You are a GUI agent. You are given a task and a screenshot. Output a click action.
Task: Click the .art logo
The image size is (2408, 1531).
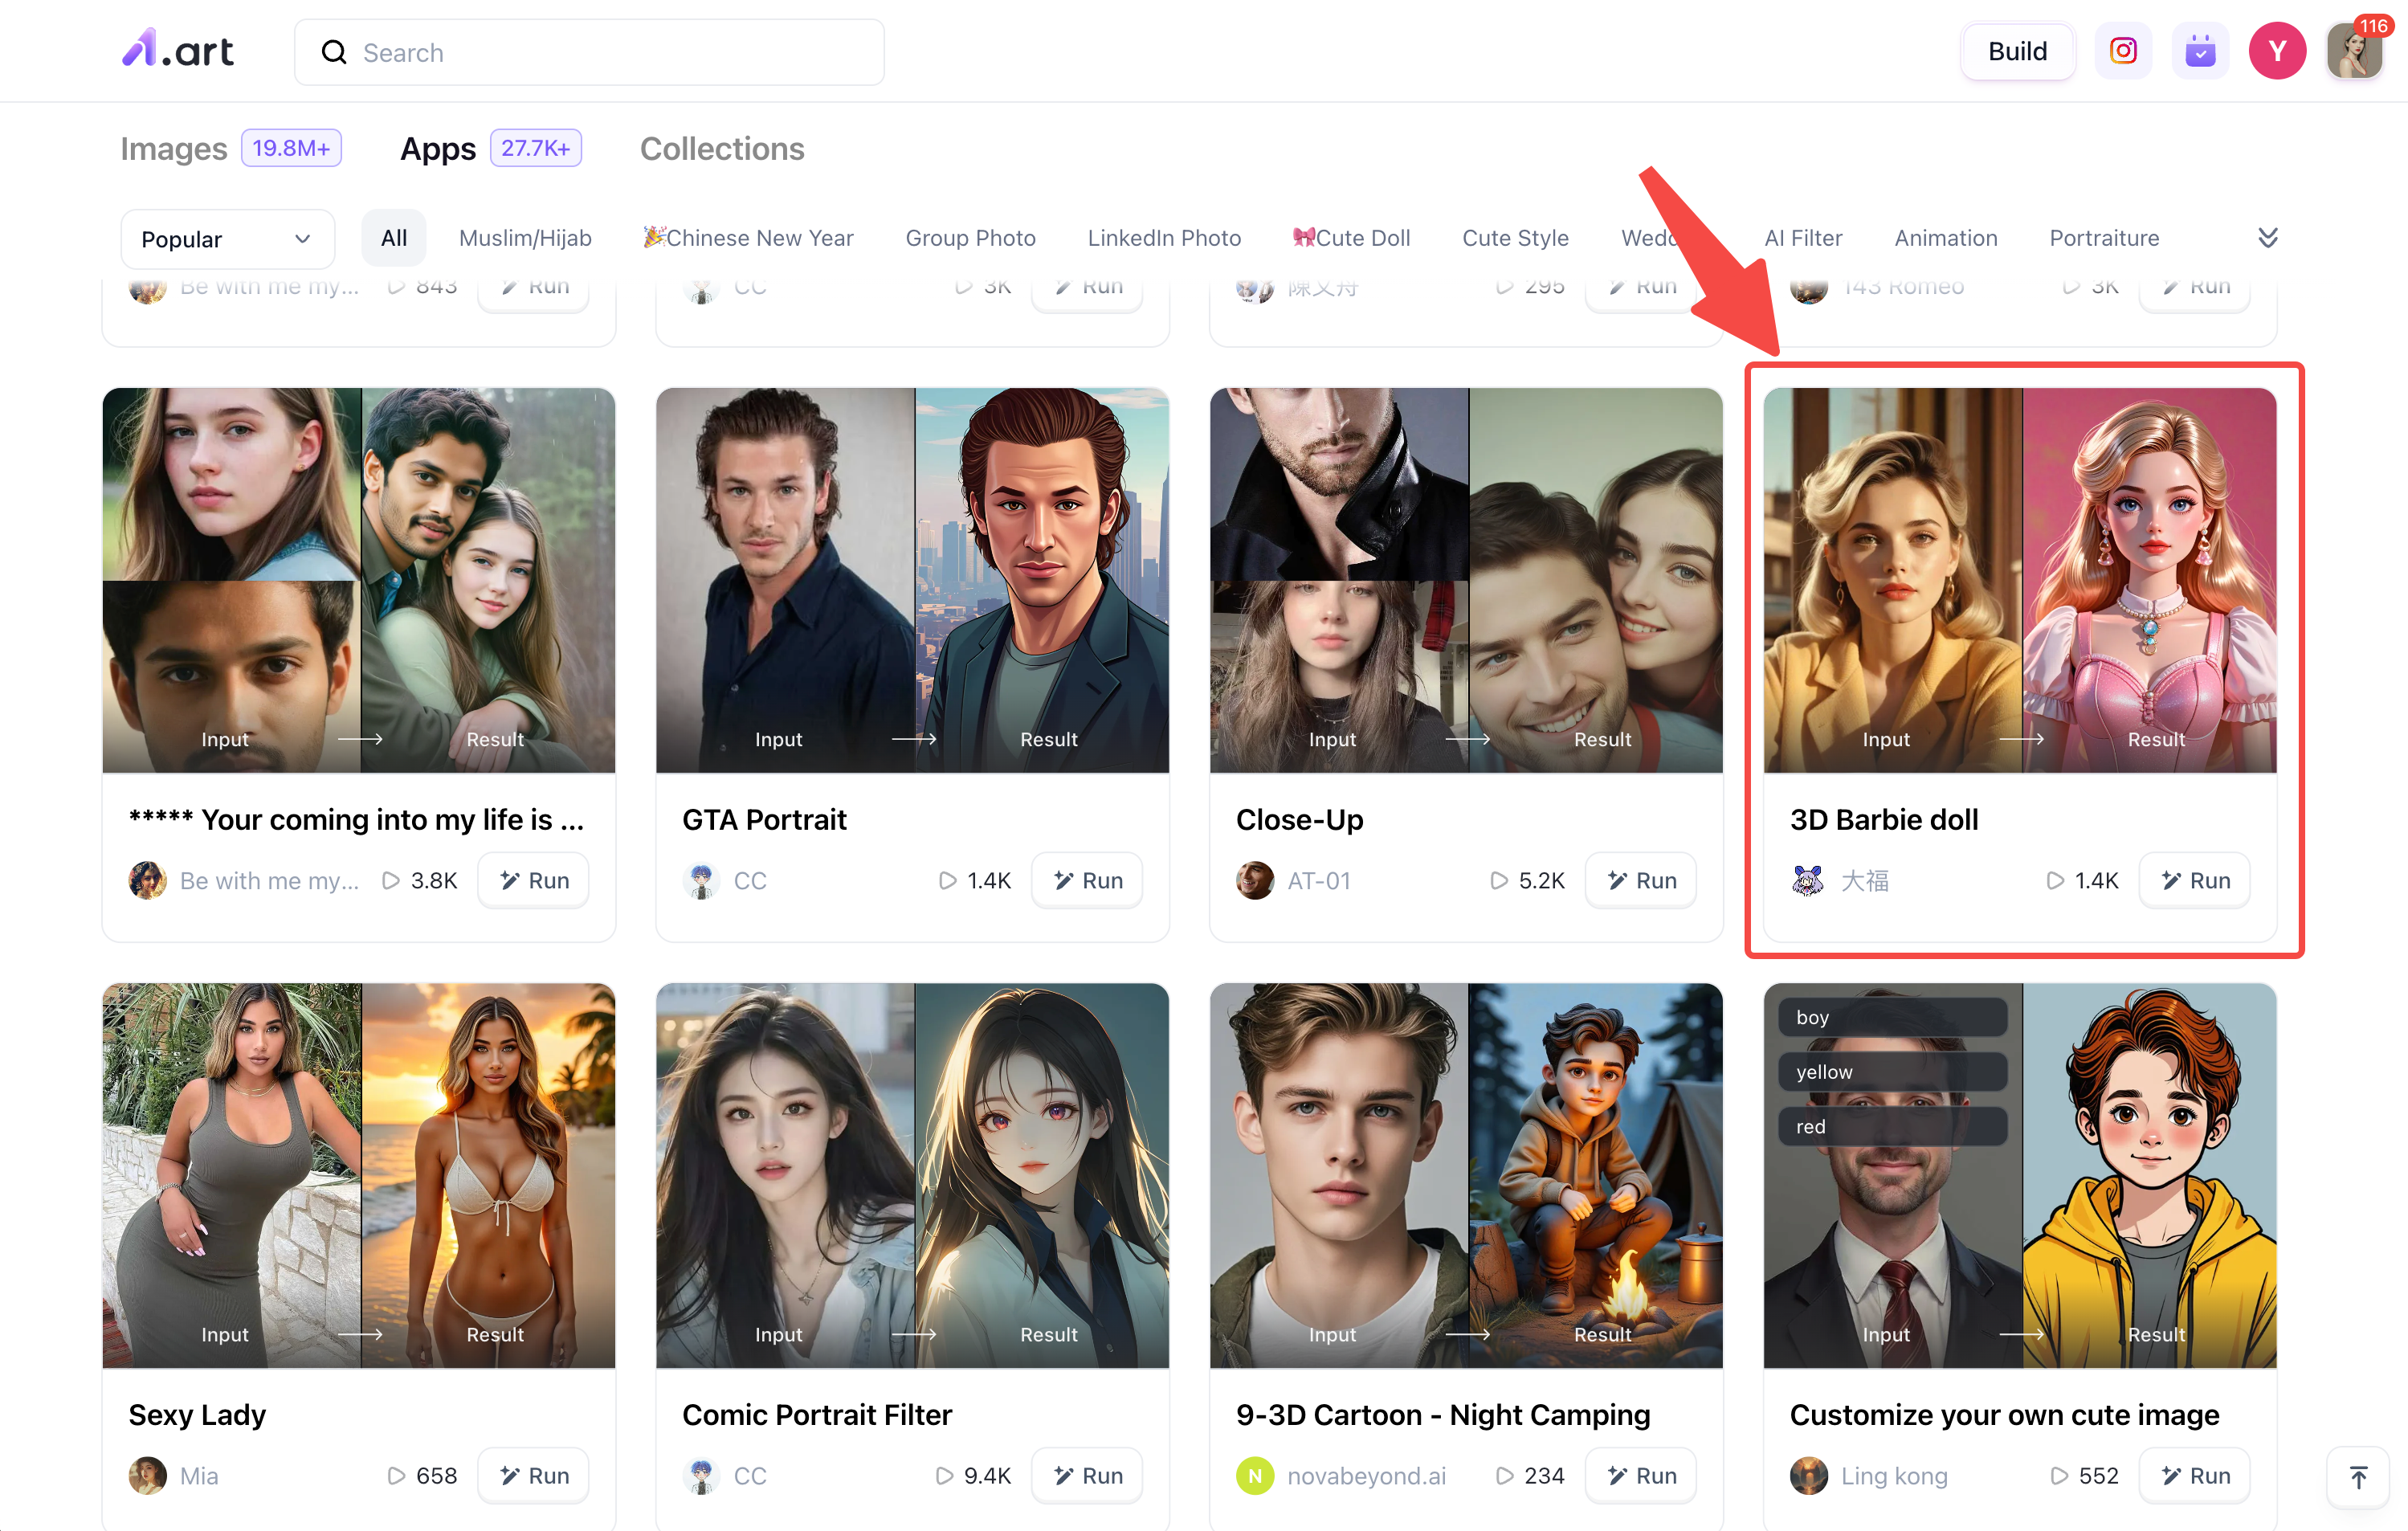178,49
